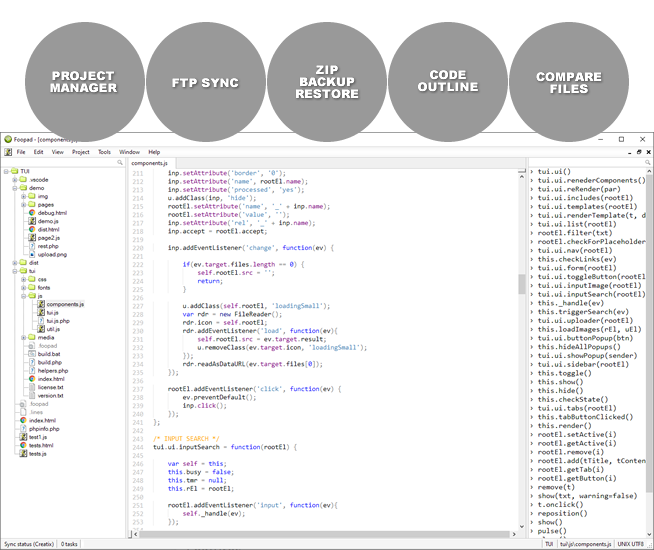Click the build.bat file icon
Image resolution: width=654 pixels, height=550 pixels.
coord(32,354)
